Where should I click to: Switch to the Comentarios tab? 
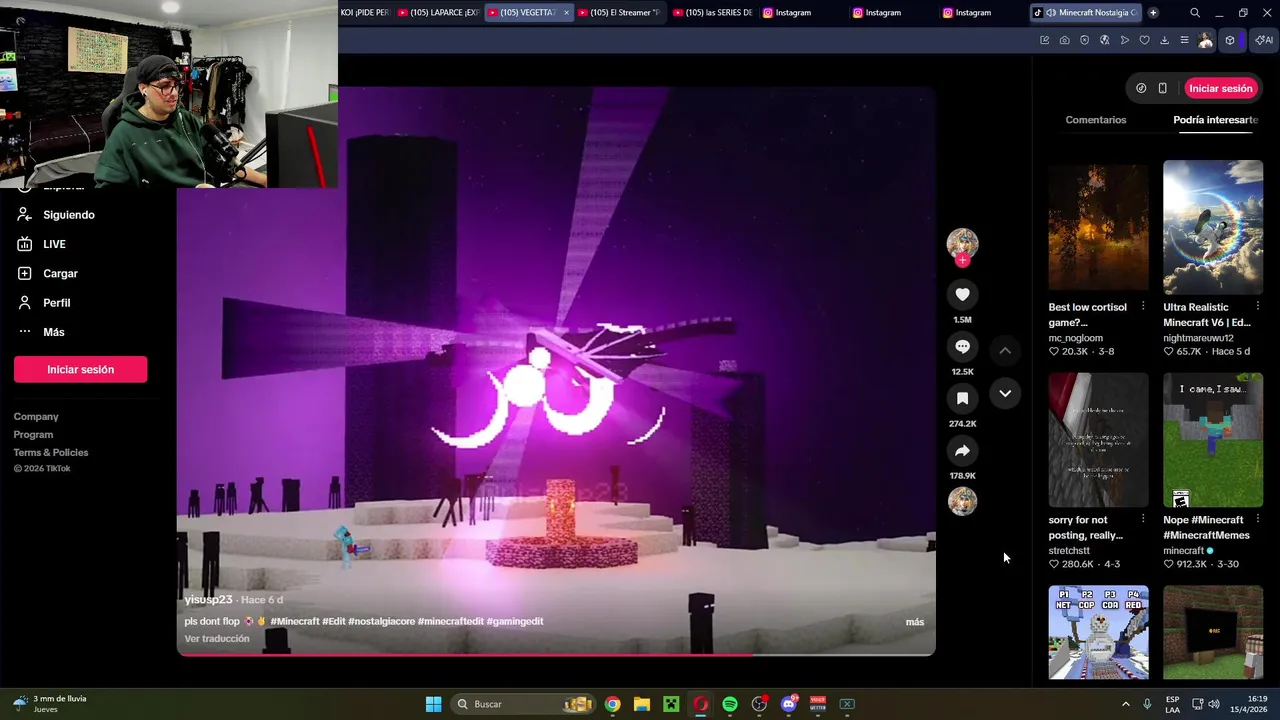tap(1095, 120)
